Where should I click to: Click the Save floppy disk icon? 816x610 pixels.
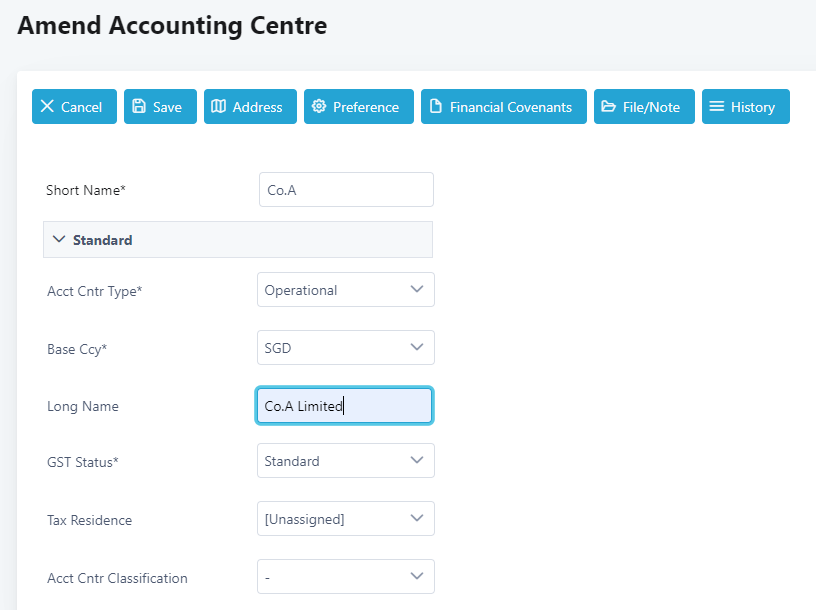tap(139, 107)
